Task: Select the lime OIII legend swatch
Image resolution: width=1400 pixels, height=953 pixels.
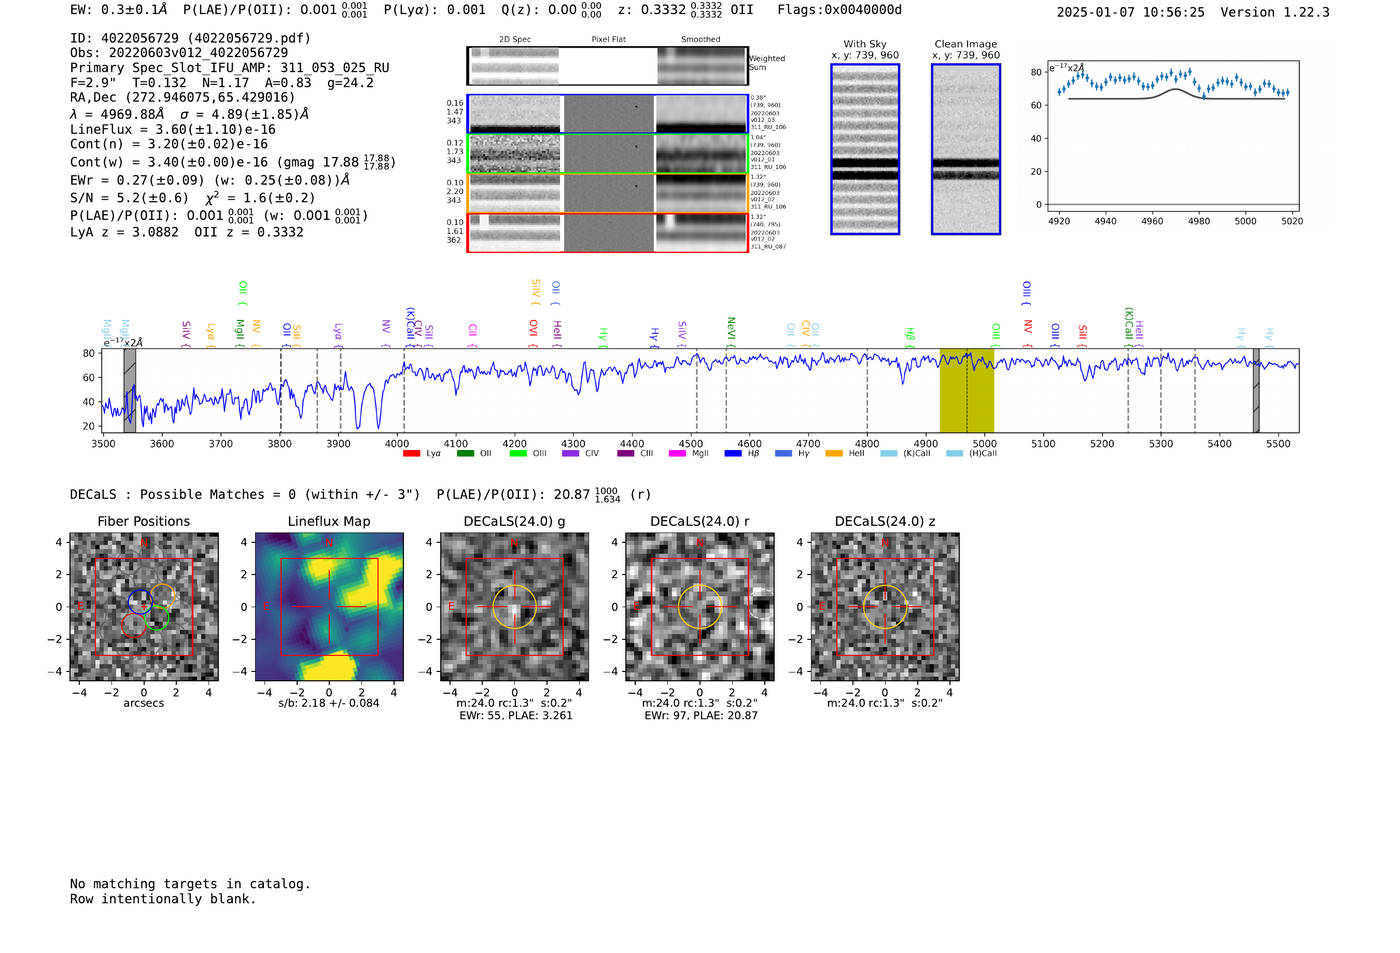Action: [x=518, y=454]
